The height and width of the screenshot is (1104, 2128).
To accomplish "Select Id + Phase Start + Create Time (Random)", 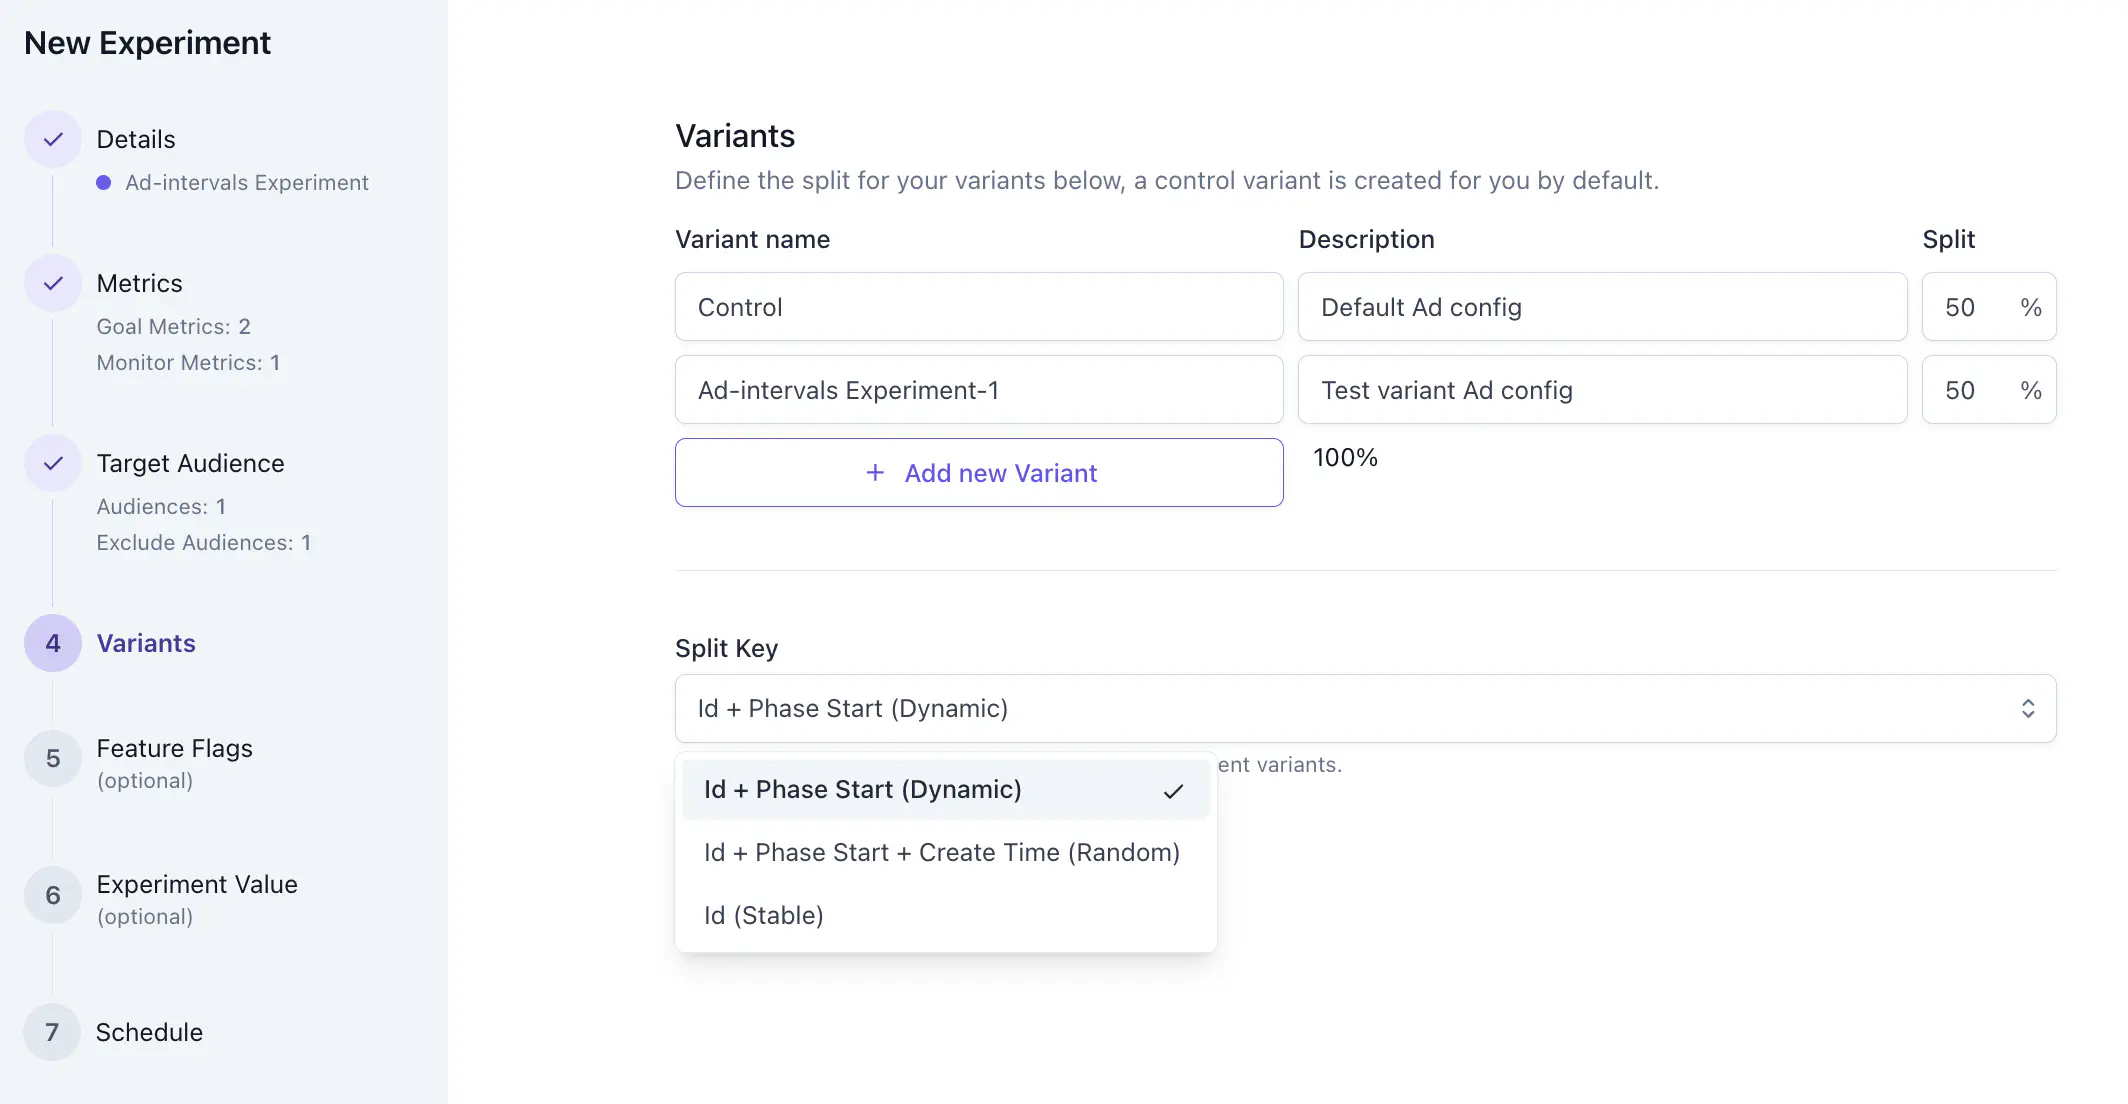I will point(941,852).
